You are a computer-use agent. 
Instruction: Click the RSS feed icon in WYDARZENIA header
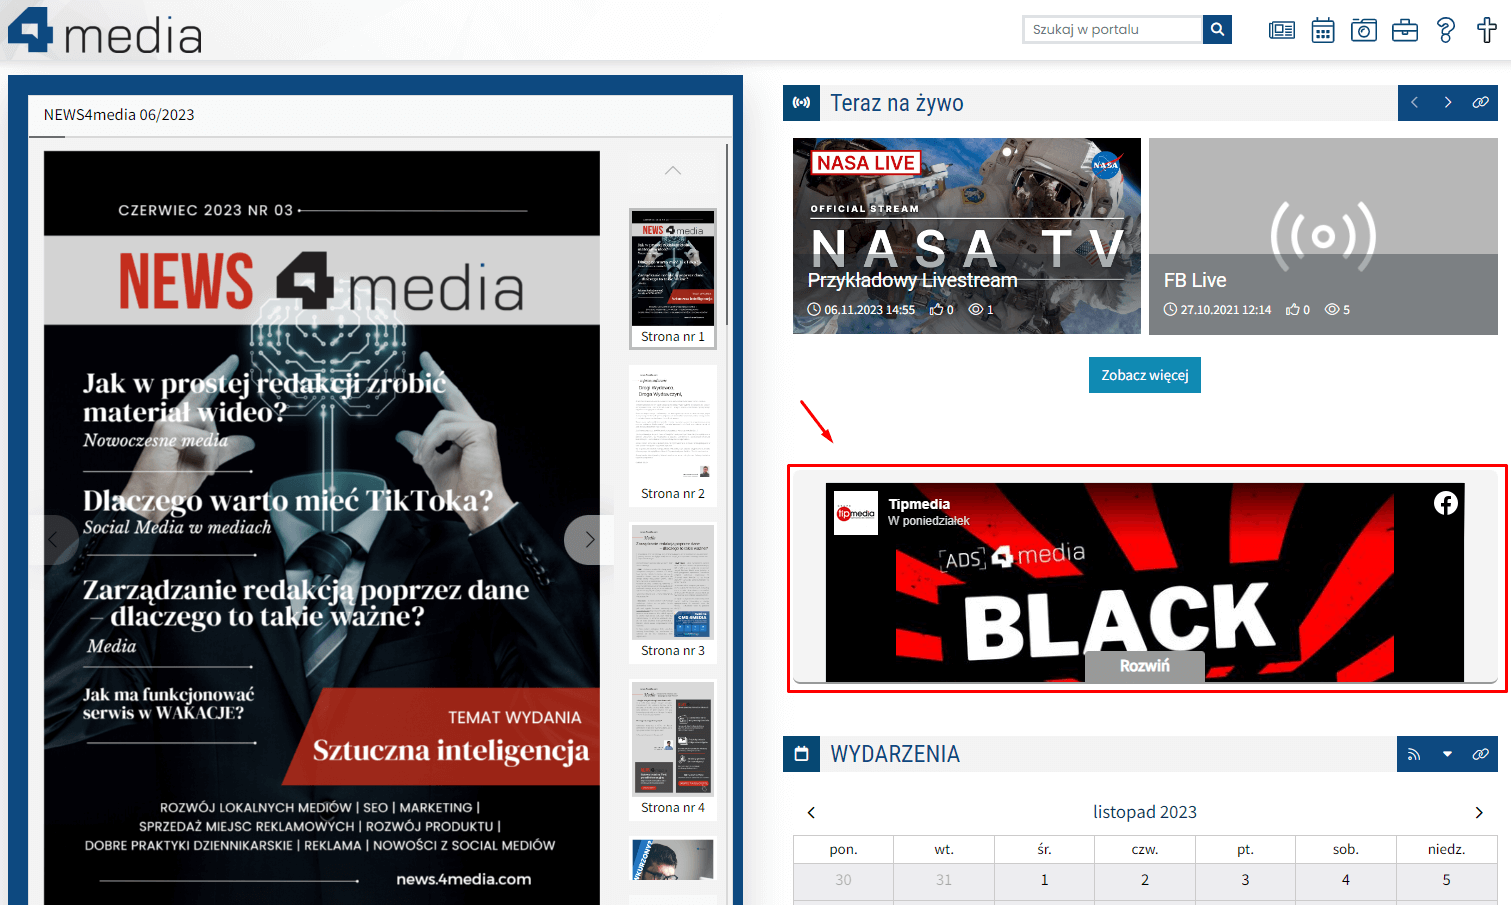pos(1414,754)
